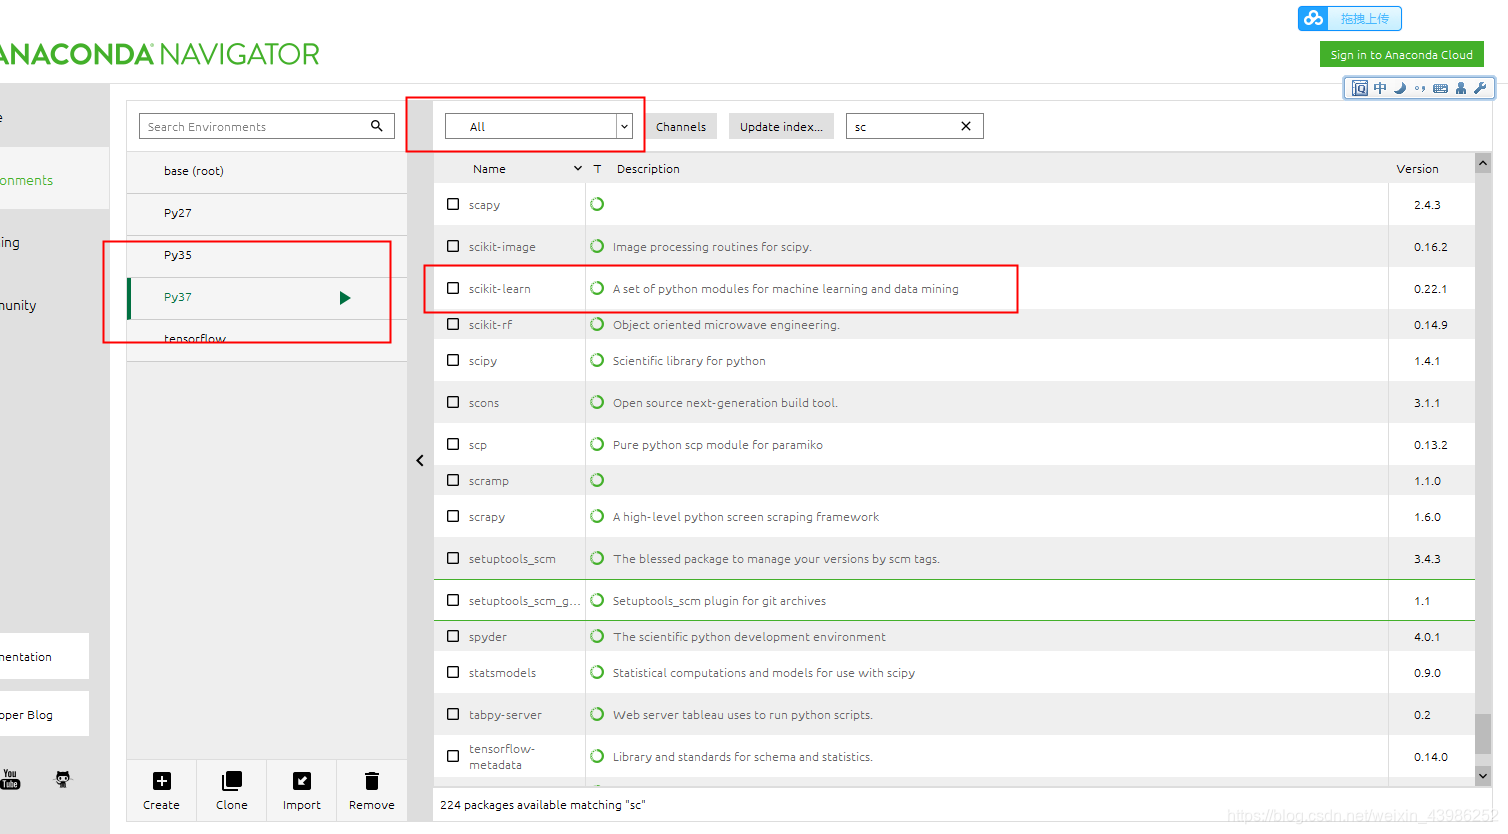Click the status circle icon for scipy
The height and width of the screenshot is (834, 1508).
[597, 360]
